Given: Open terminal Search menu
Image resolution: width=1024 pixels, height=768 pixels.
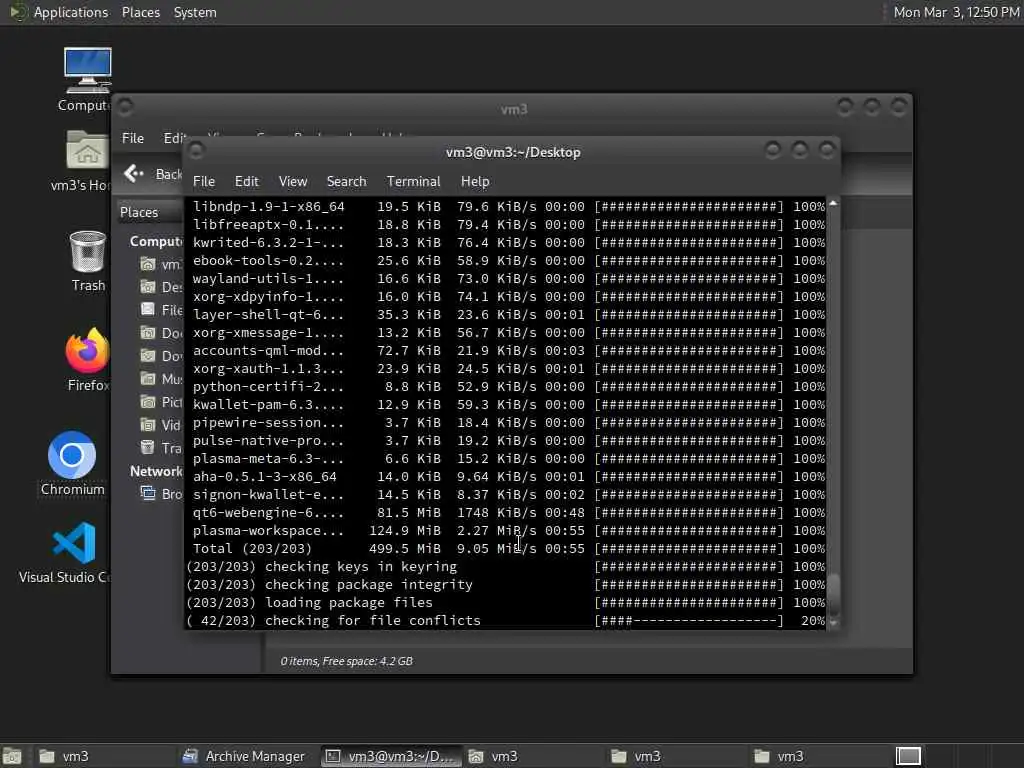Looking at the screenshot, I should coord(346,181).
